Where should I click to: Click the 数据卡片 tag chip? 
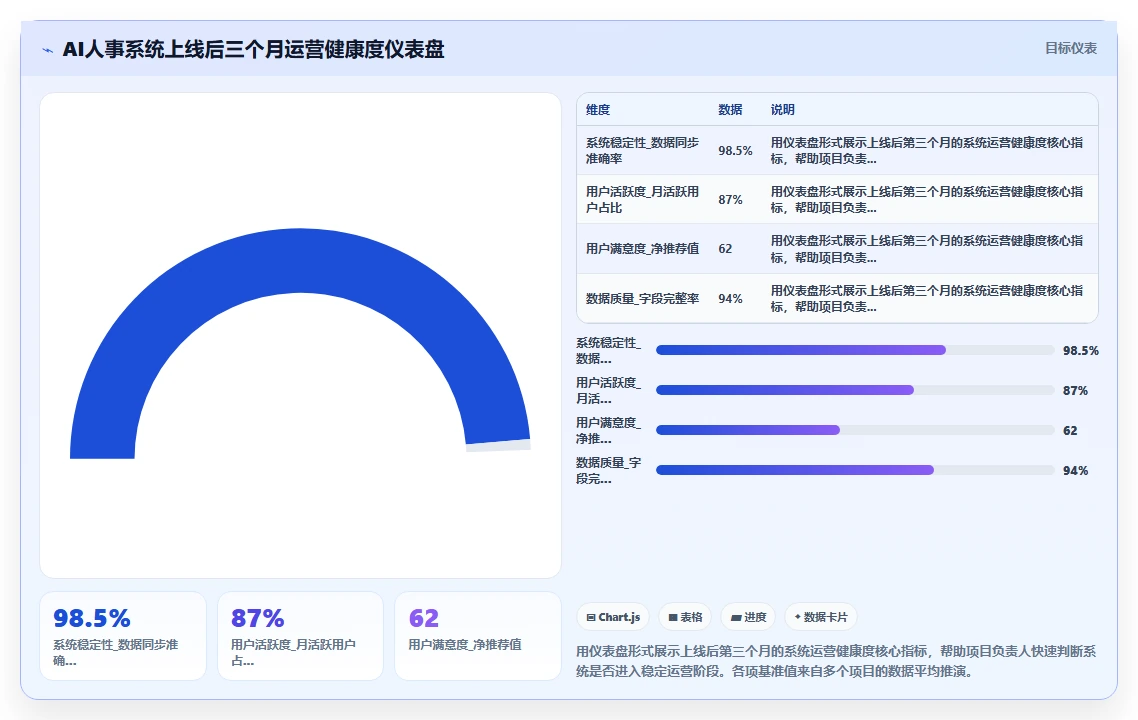821,617
